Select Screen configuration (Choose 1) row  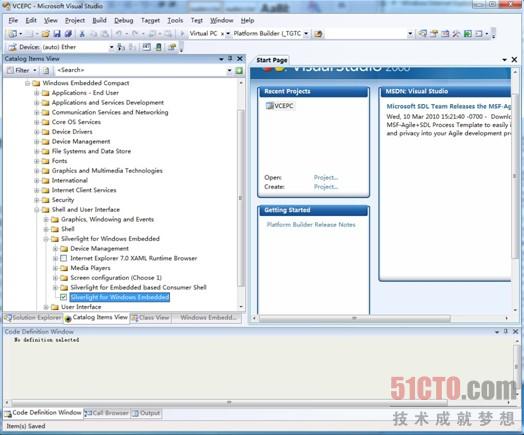point(116,278)
